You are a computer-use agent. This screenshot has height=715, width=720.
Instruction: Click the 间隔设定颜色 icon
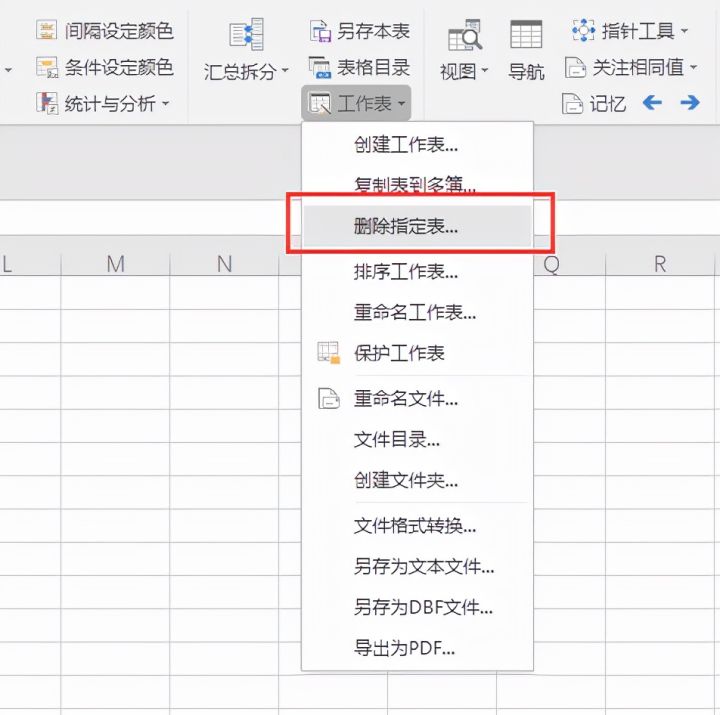46,30
